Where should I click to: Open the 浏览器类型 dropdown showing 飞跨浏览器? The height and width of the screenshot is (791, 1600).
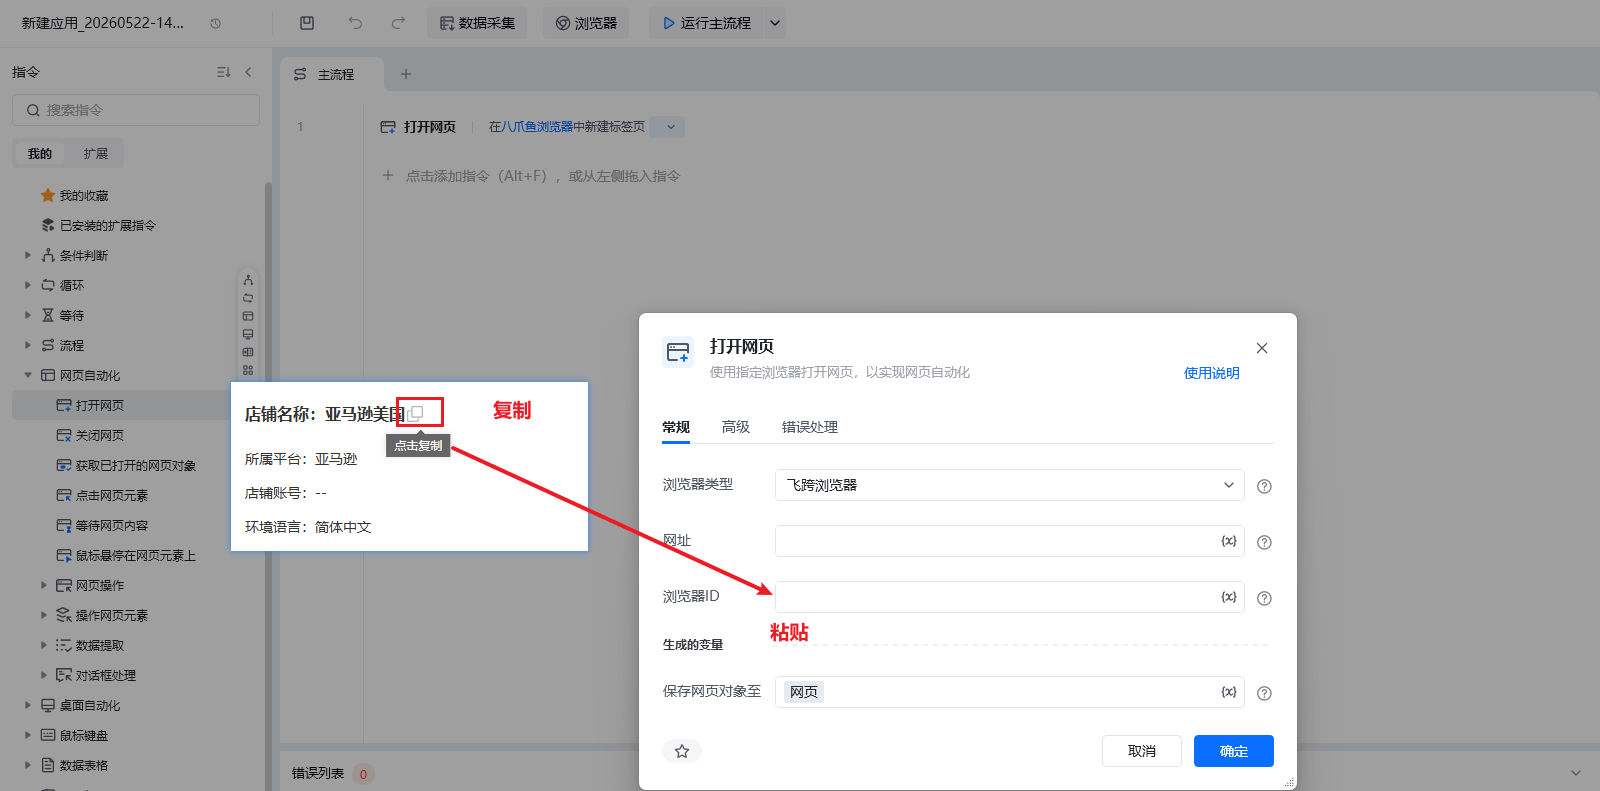coord(1010,485)
